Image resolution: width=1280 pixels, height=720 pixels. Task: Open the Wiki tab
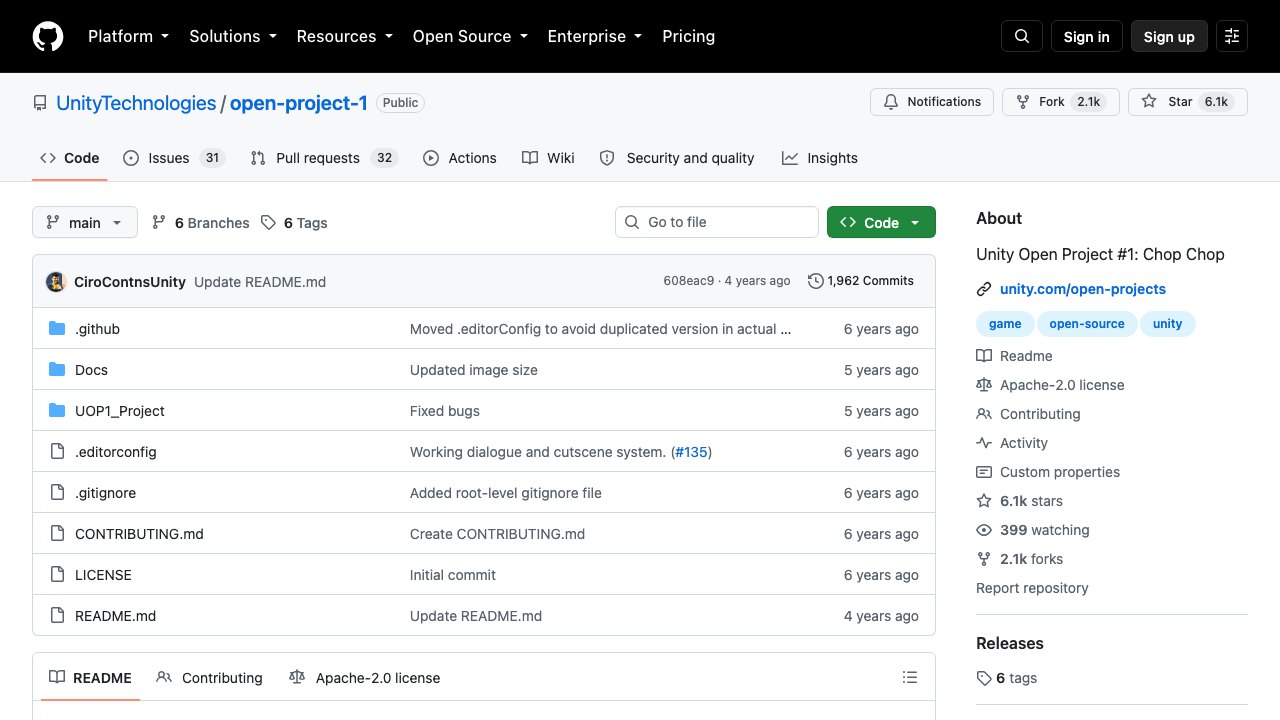(x=548, y=158)
